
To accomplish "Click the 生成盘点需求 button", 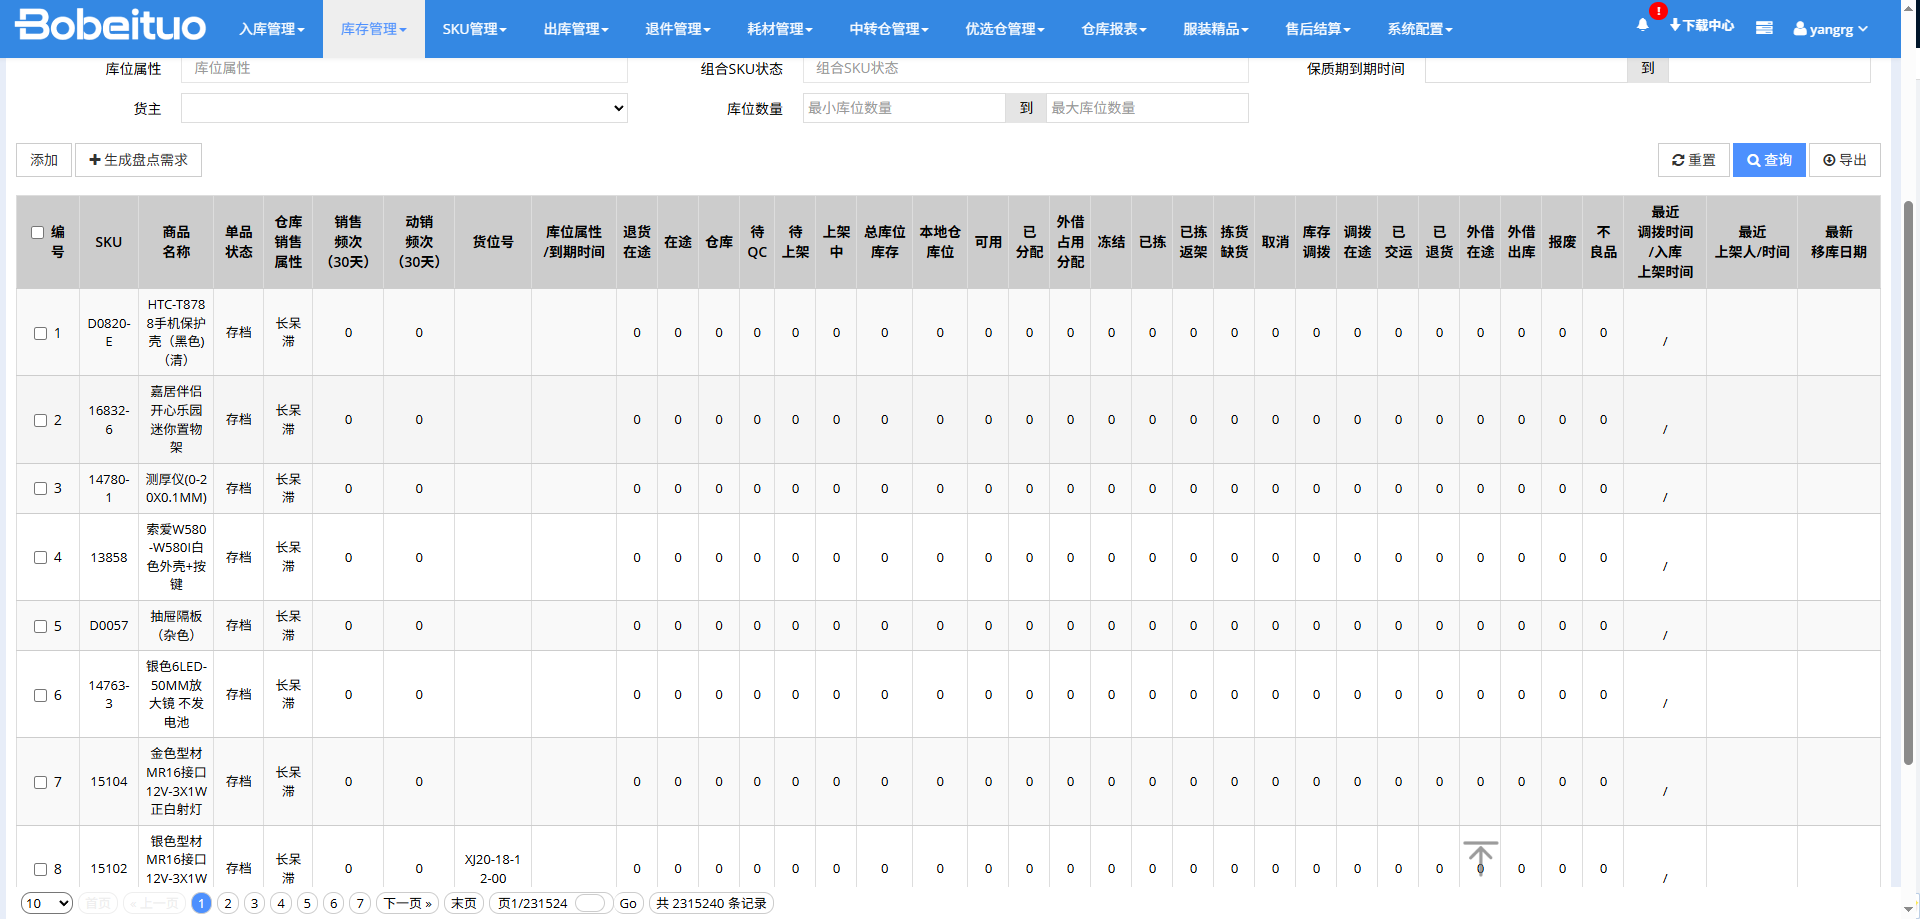I will click(138, 160).
